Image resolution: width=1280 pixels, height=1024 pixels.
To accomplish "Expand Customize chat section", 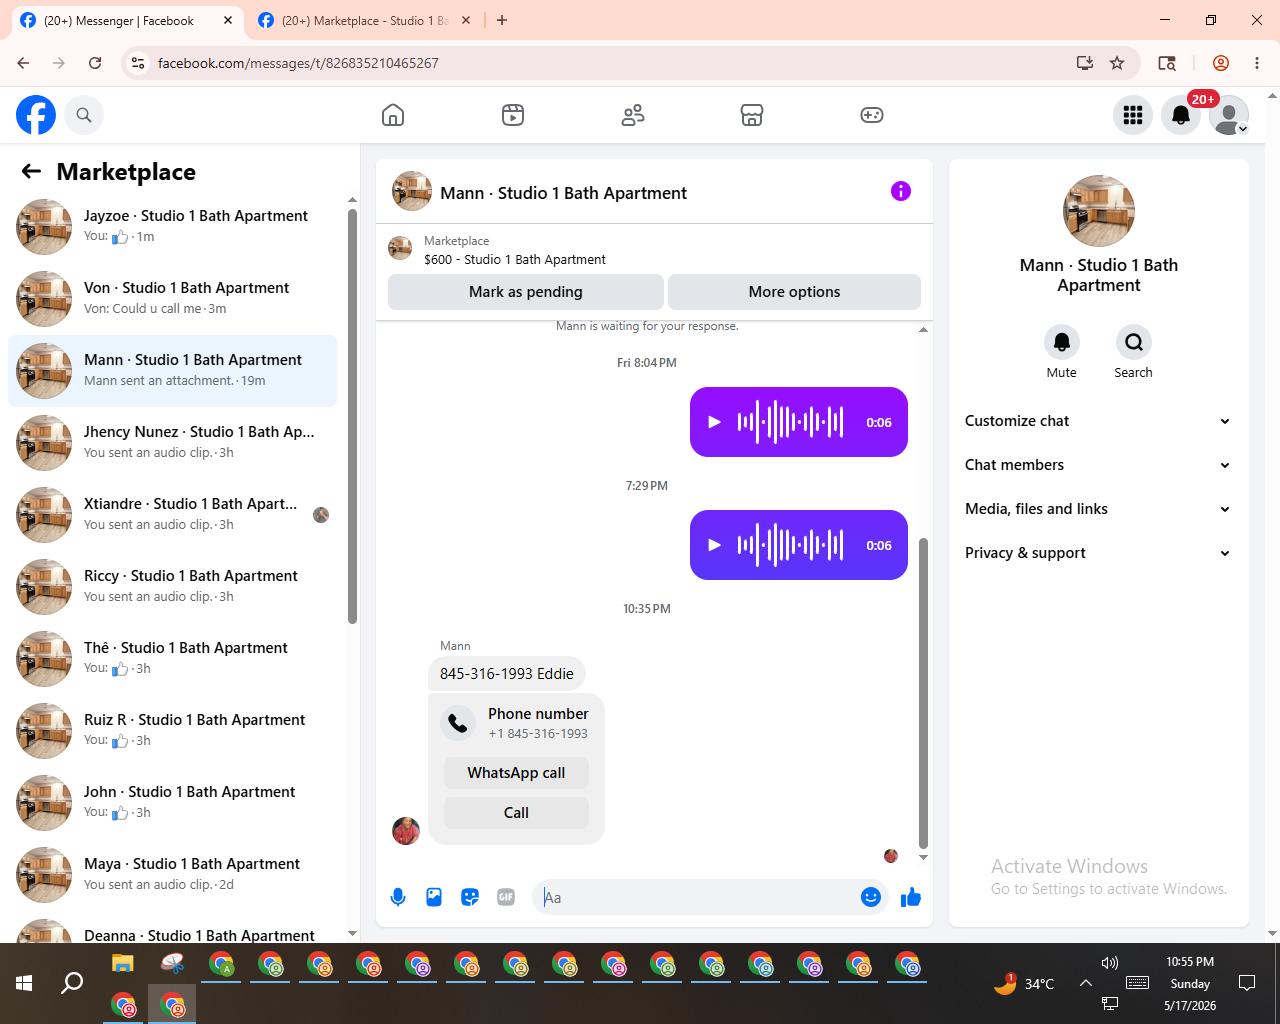I will tap(1098, 421).
